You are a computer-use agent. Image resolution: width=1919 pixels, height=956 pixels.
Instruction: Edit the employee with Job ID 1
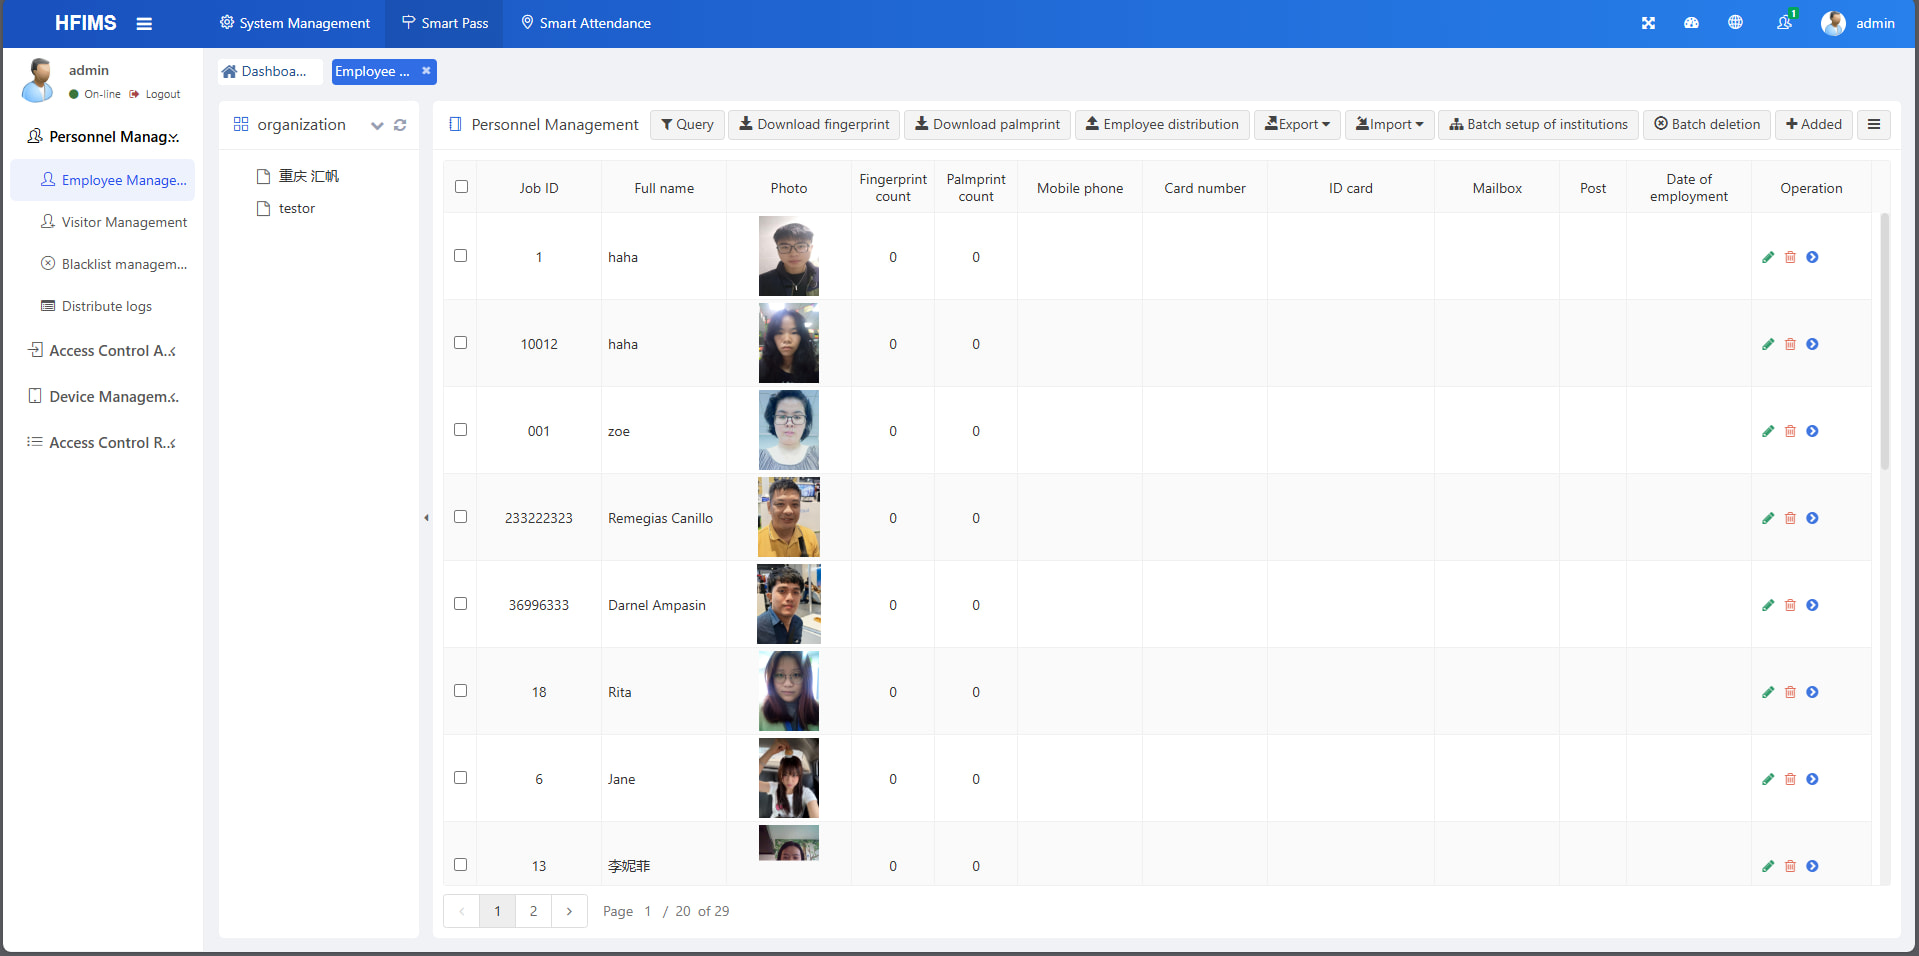point(1768,257)
